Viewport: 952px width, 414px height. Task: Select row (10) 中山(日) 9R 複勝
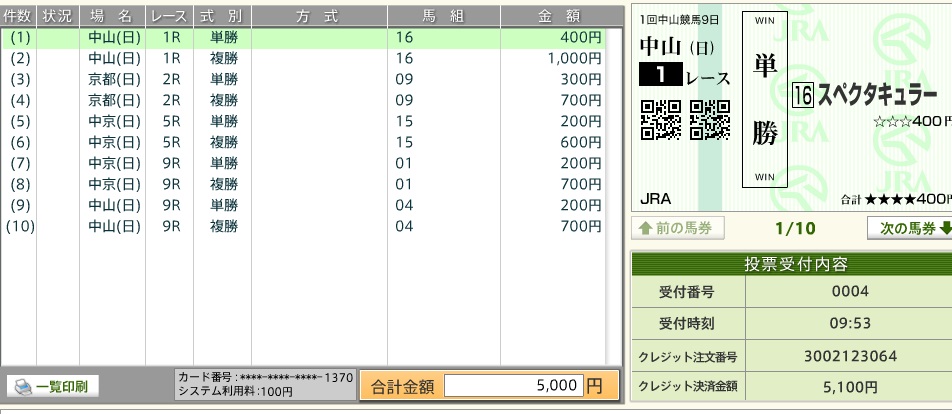303,226
